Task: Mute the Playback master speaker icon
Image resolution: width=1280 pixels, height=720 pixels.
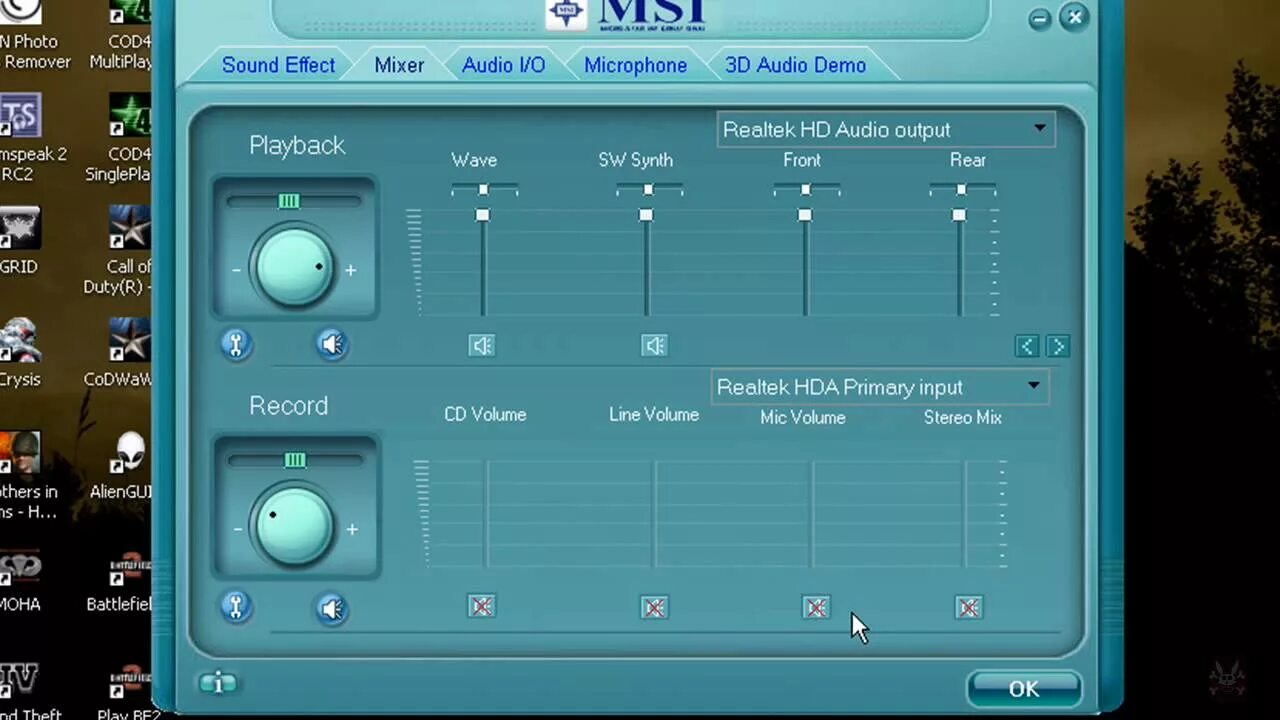Action: tap(332, 345)
